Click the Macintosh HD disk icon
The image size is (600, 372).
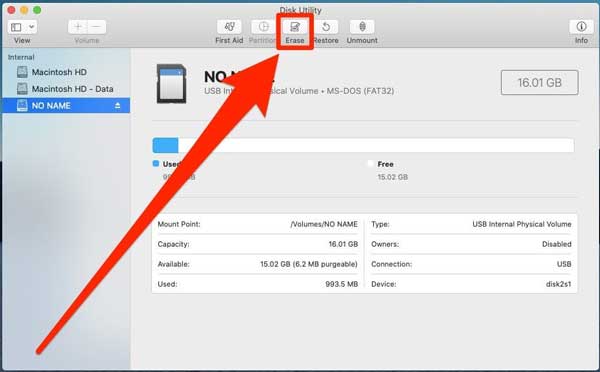(x=22, y=72)
